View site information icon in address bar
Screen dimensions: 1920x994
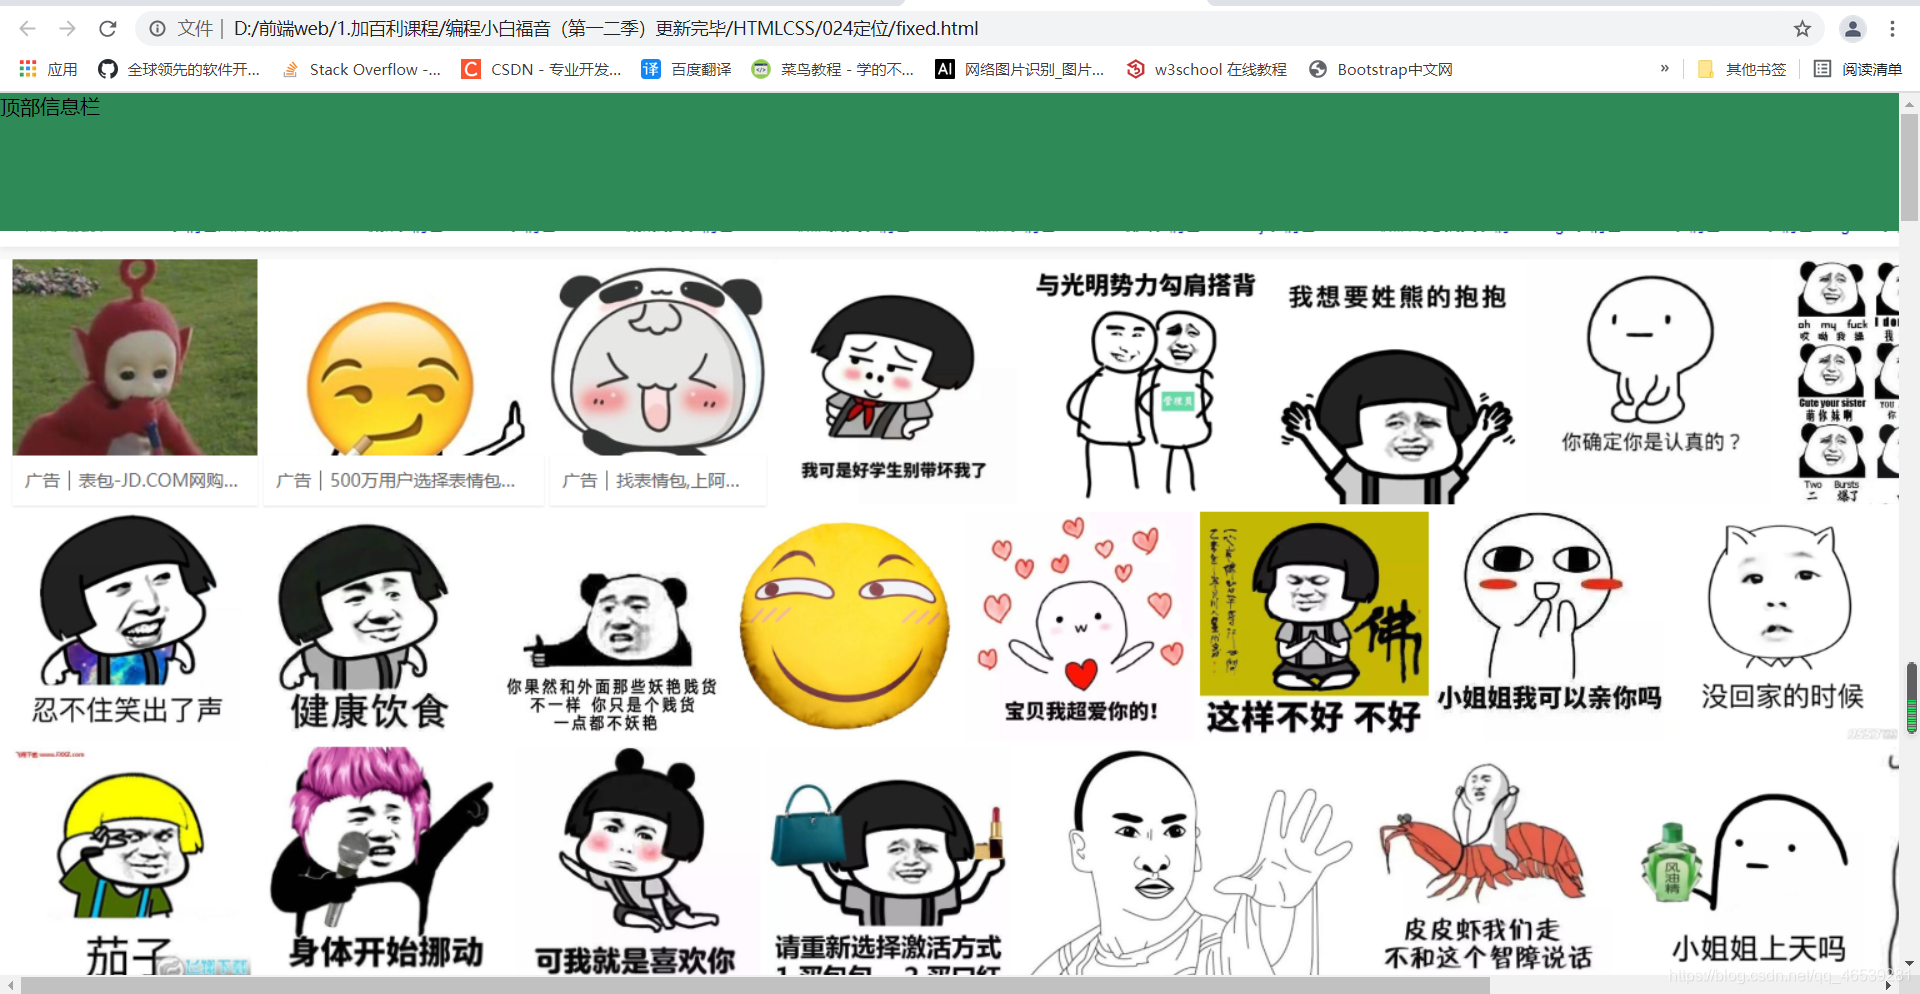pyautogui.click(x=157, y=29)
